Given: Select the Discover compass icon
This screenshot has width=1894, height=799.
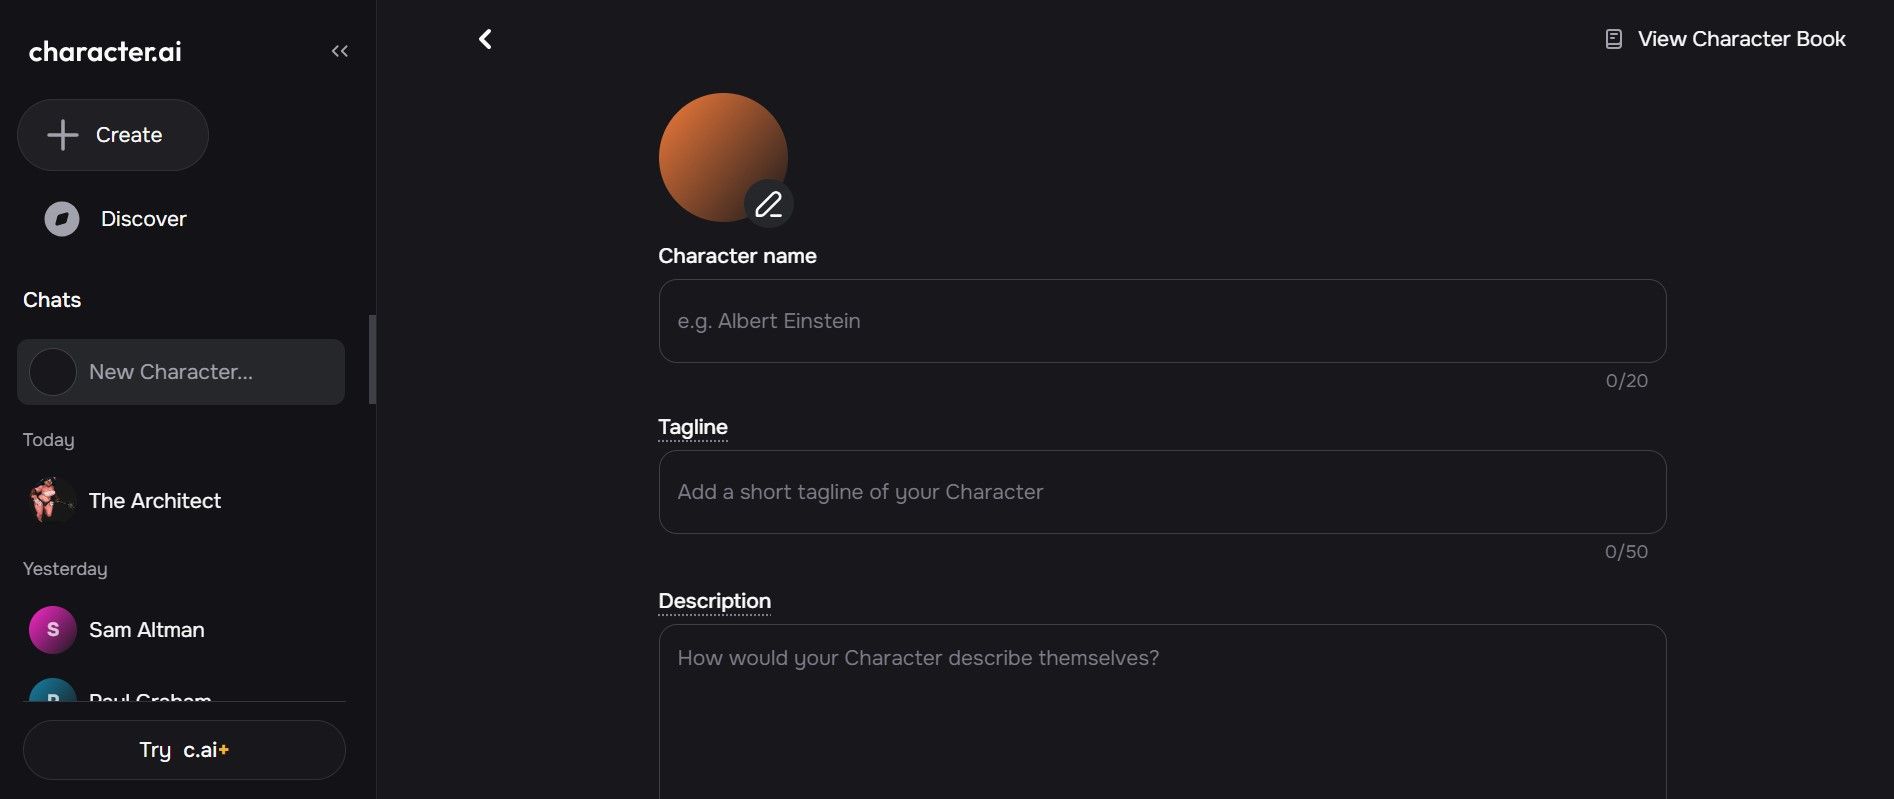Looking at the screenshot, I should pos(61,218).
